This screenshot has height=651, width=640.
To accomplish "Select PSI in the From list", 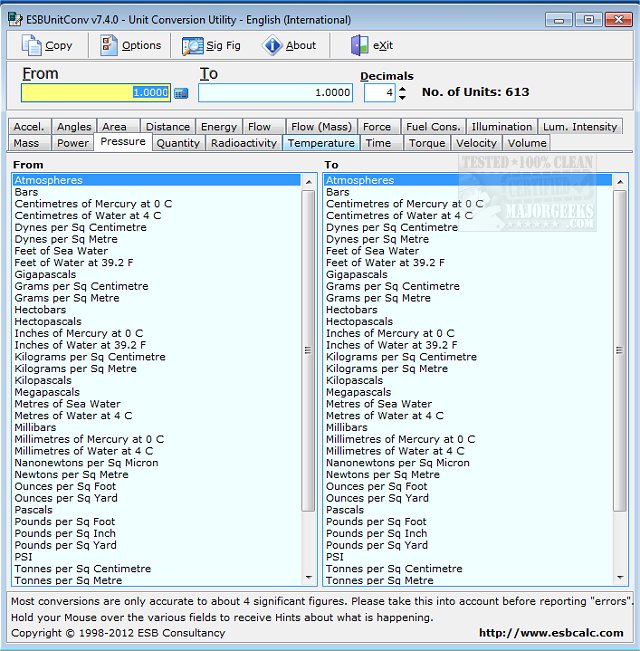I will (x=156, y=557).
